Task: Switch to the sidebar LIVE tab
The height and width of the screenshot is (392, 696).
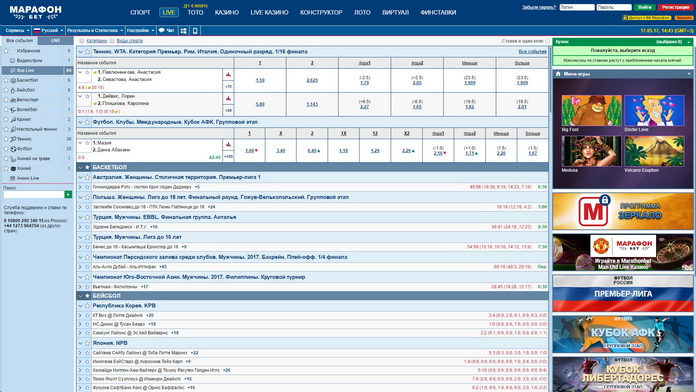Action: tap(55, 40)
